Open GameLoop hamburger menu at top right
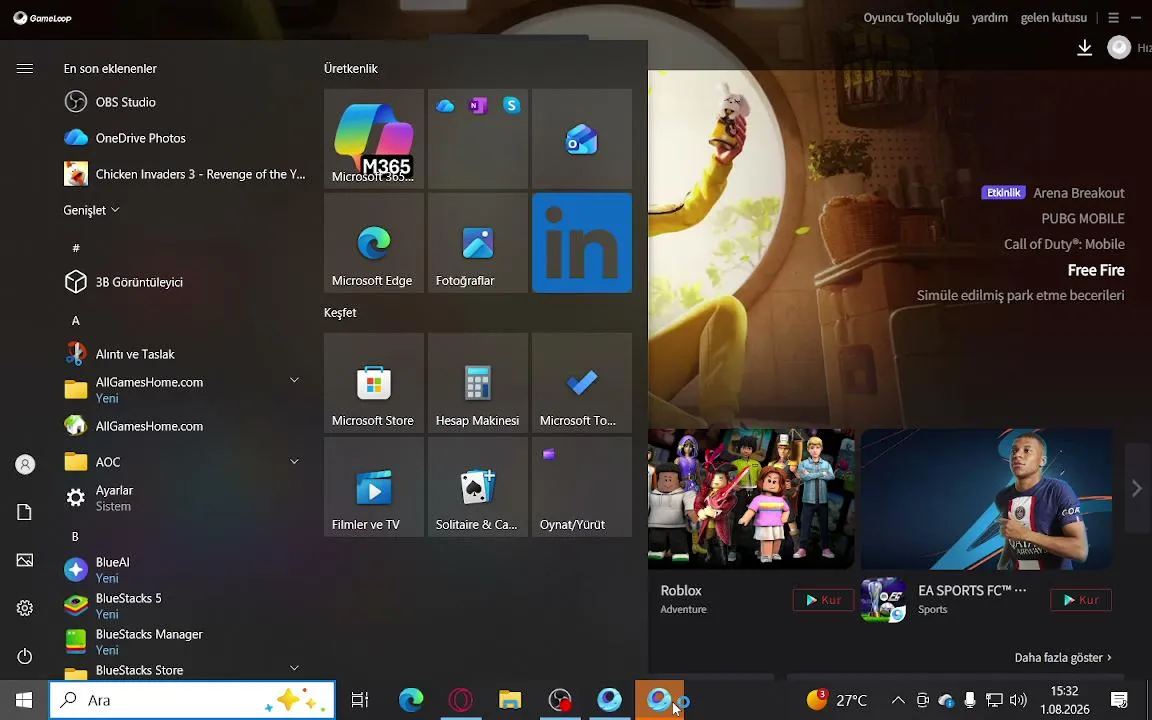 (1114, 18)
